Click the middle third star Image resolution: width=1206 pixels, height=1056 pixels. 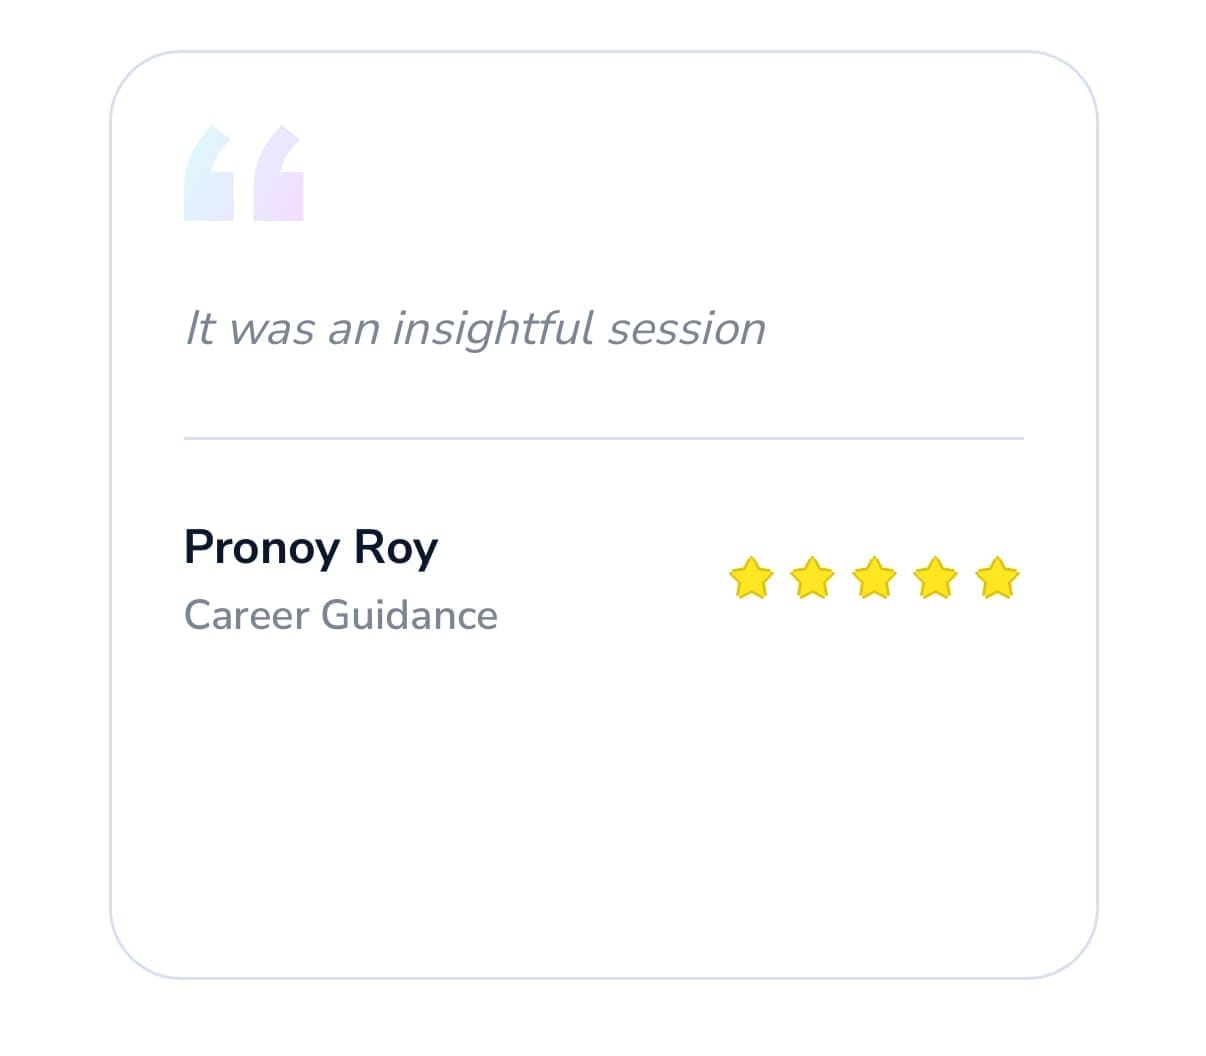click(874, 579)
